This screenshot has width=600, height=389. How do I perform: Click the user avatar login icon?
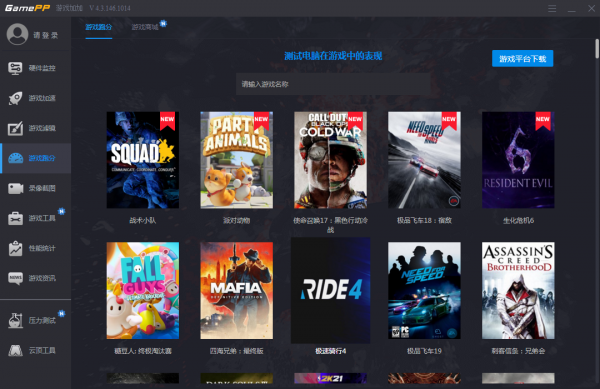pyautogui.click(x=17, y=34)
